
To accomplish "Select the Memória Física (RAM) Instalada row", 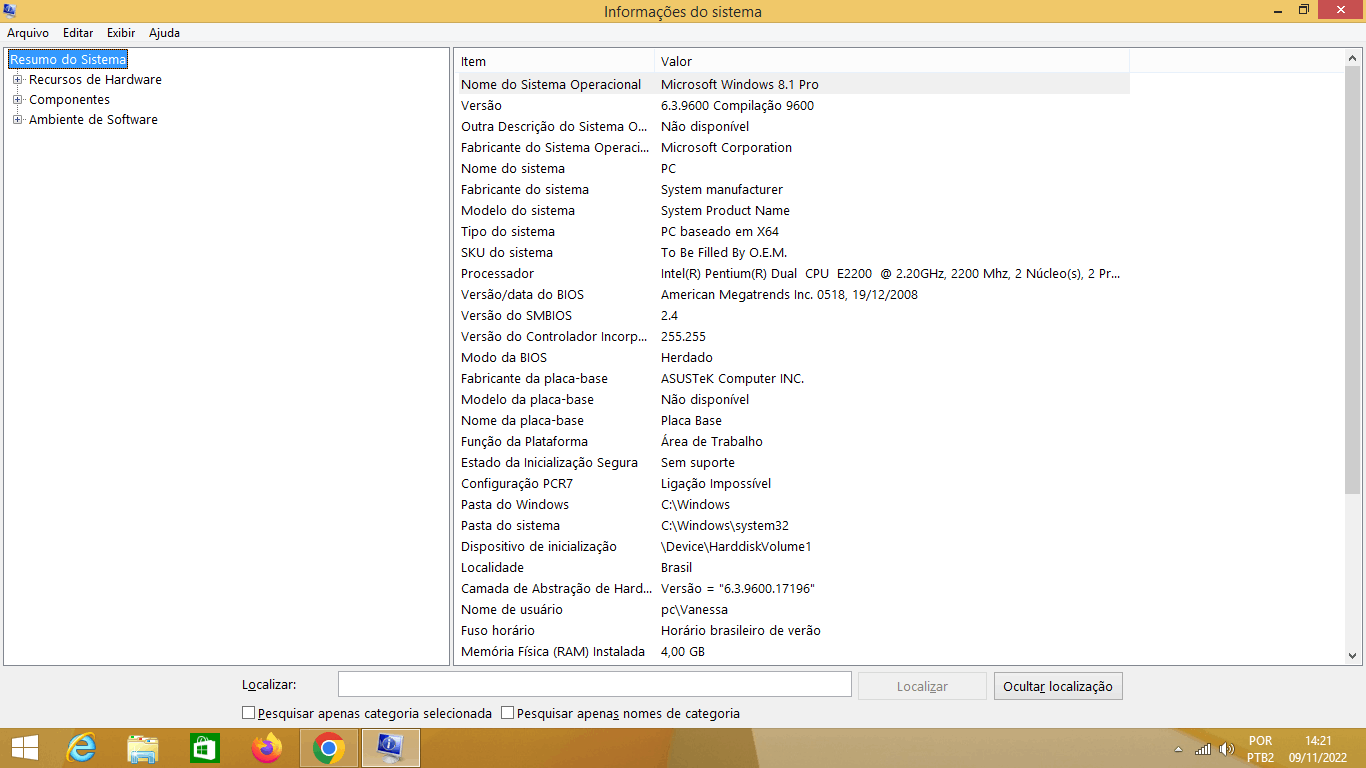I will click(793, 651).
